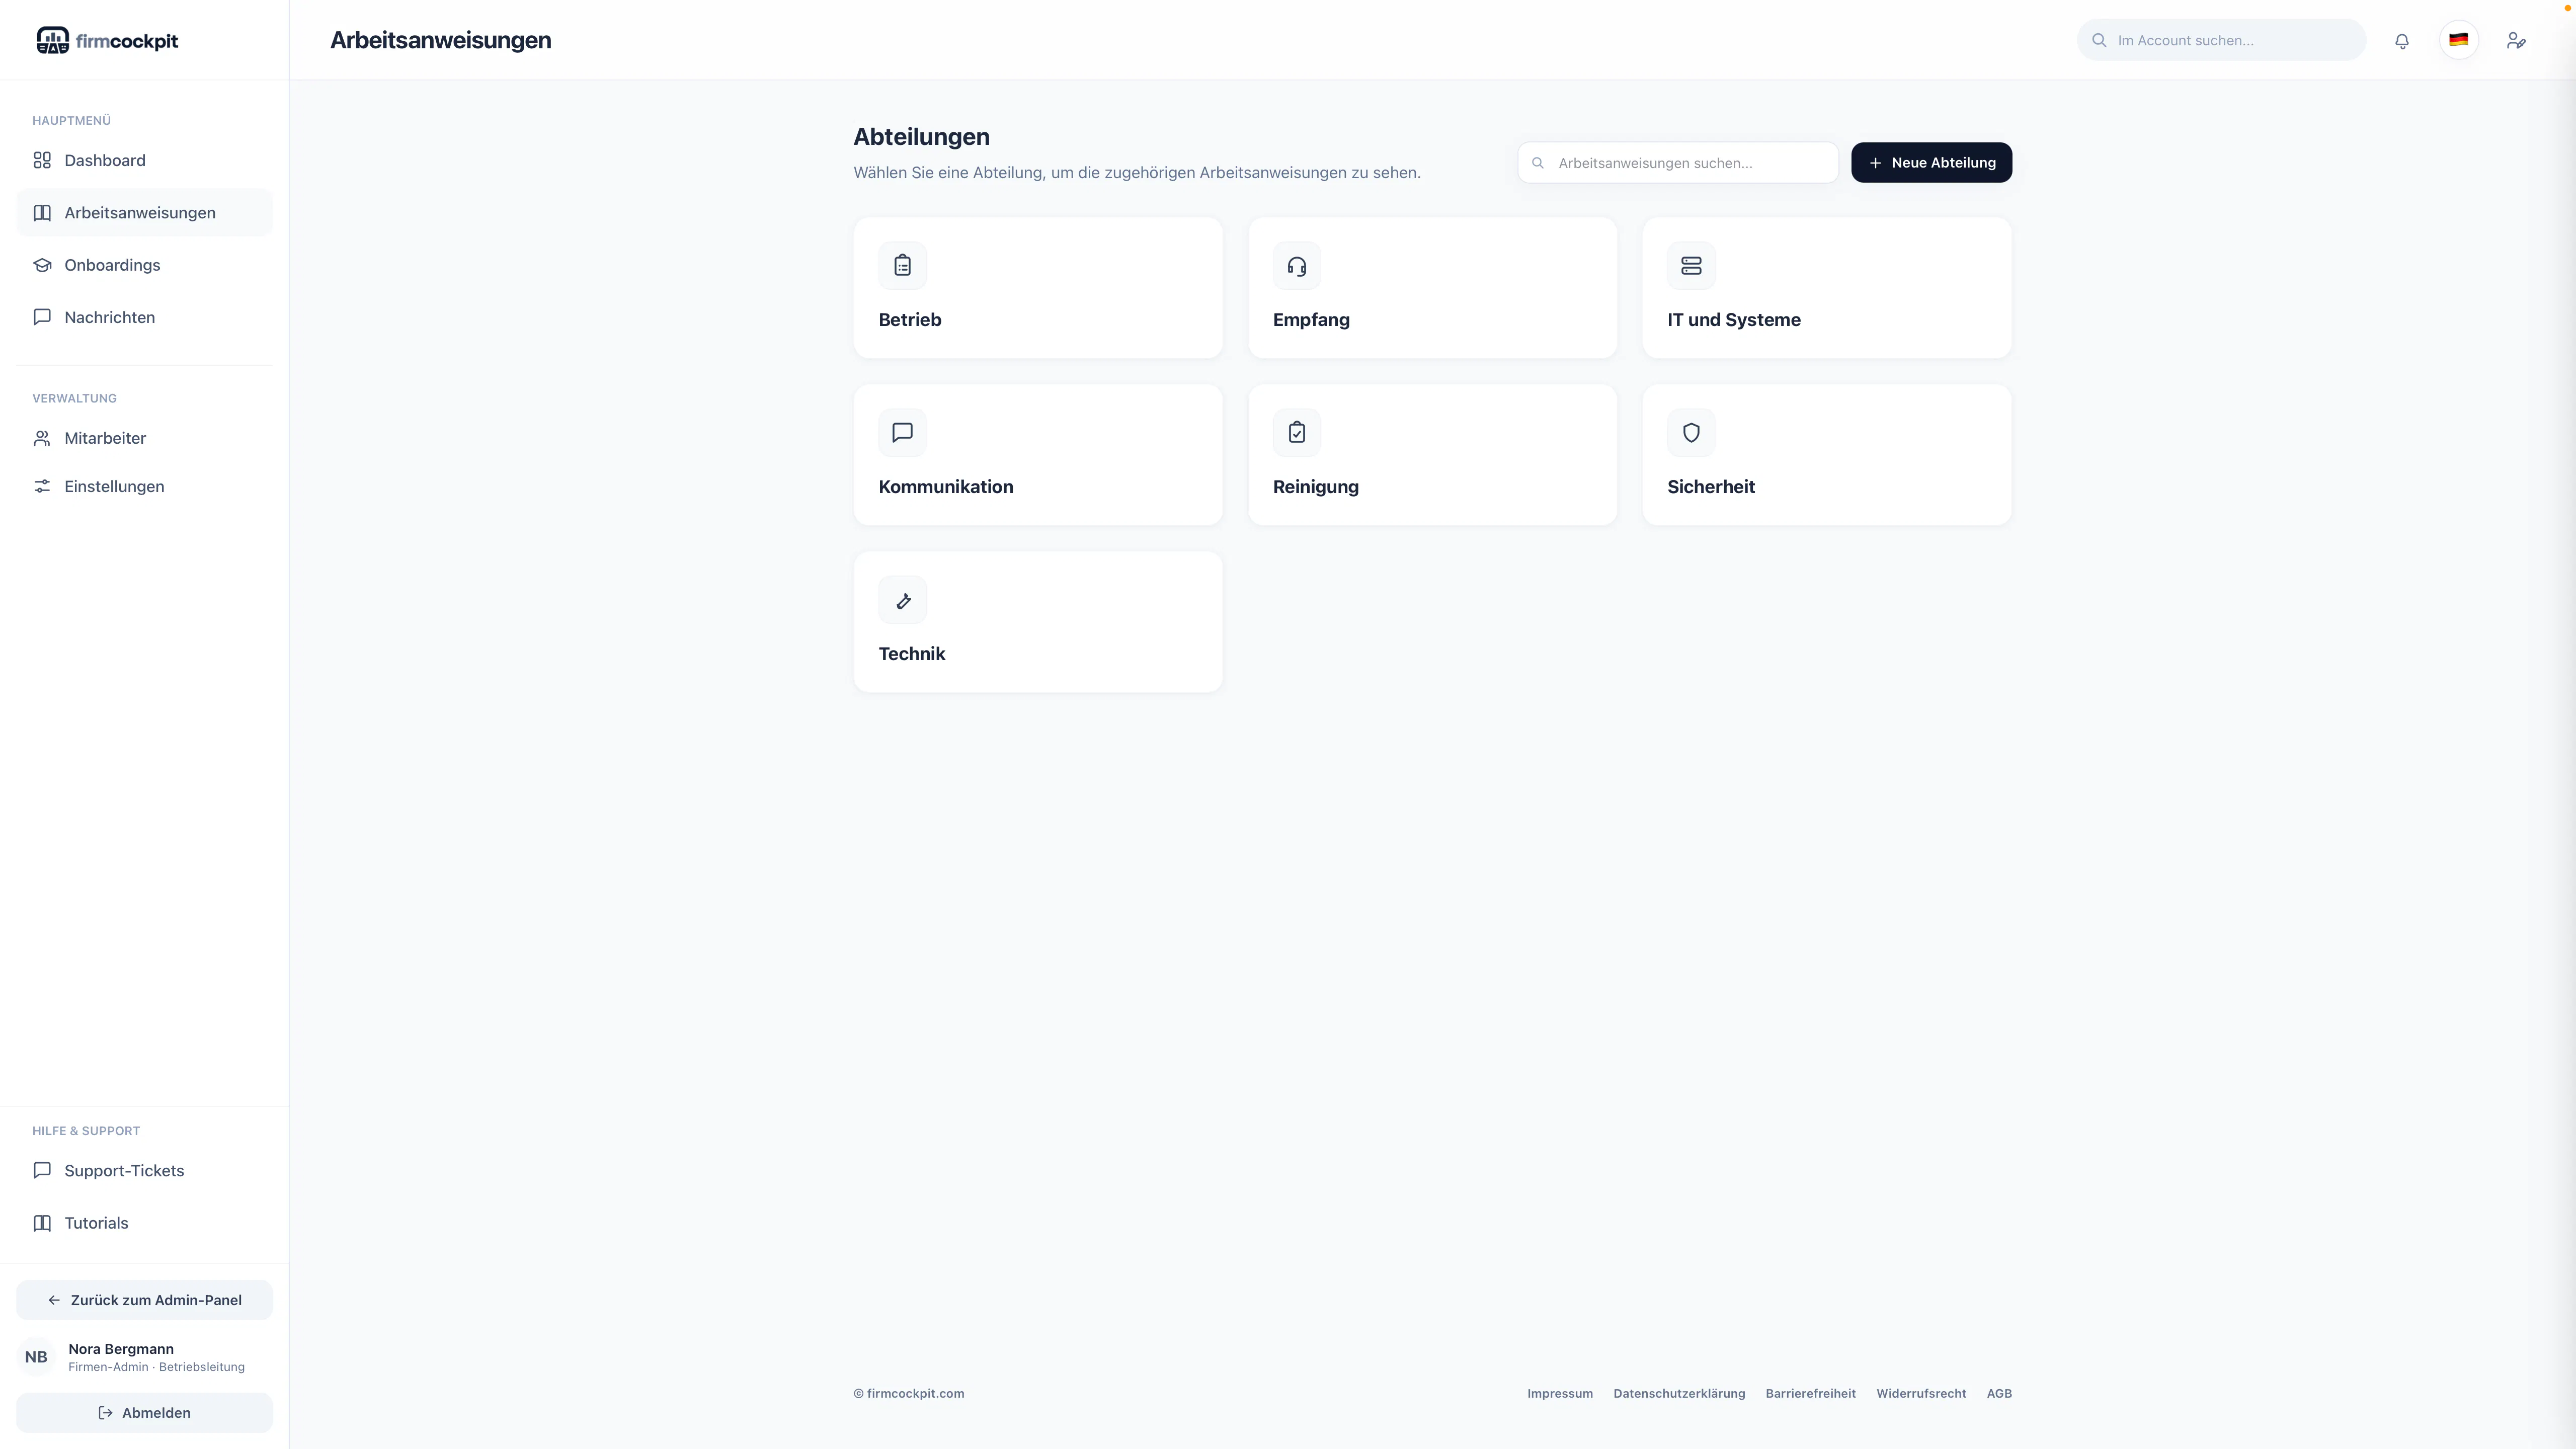Click Abmelden to log out
Screen dimensions: 2576x1449
click(144, 1413)
